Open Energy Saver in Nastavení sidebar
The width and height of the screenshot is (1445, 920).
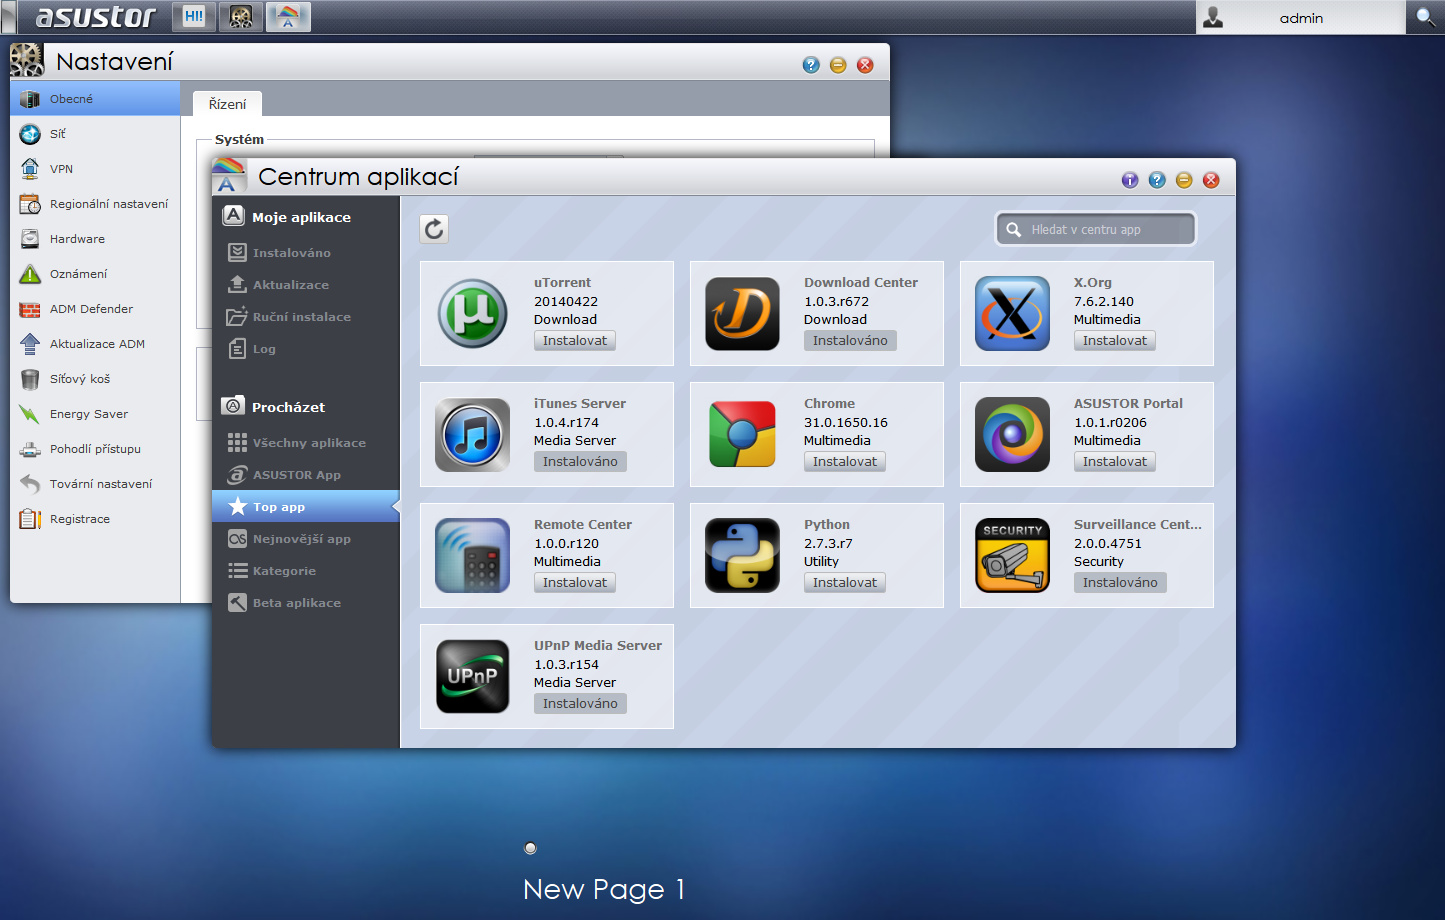[x=95, y=414]
